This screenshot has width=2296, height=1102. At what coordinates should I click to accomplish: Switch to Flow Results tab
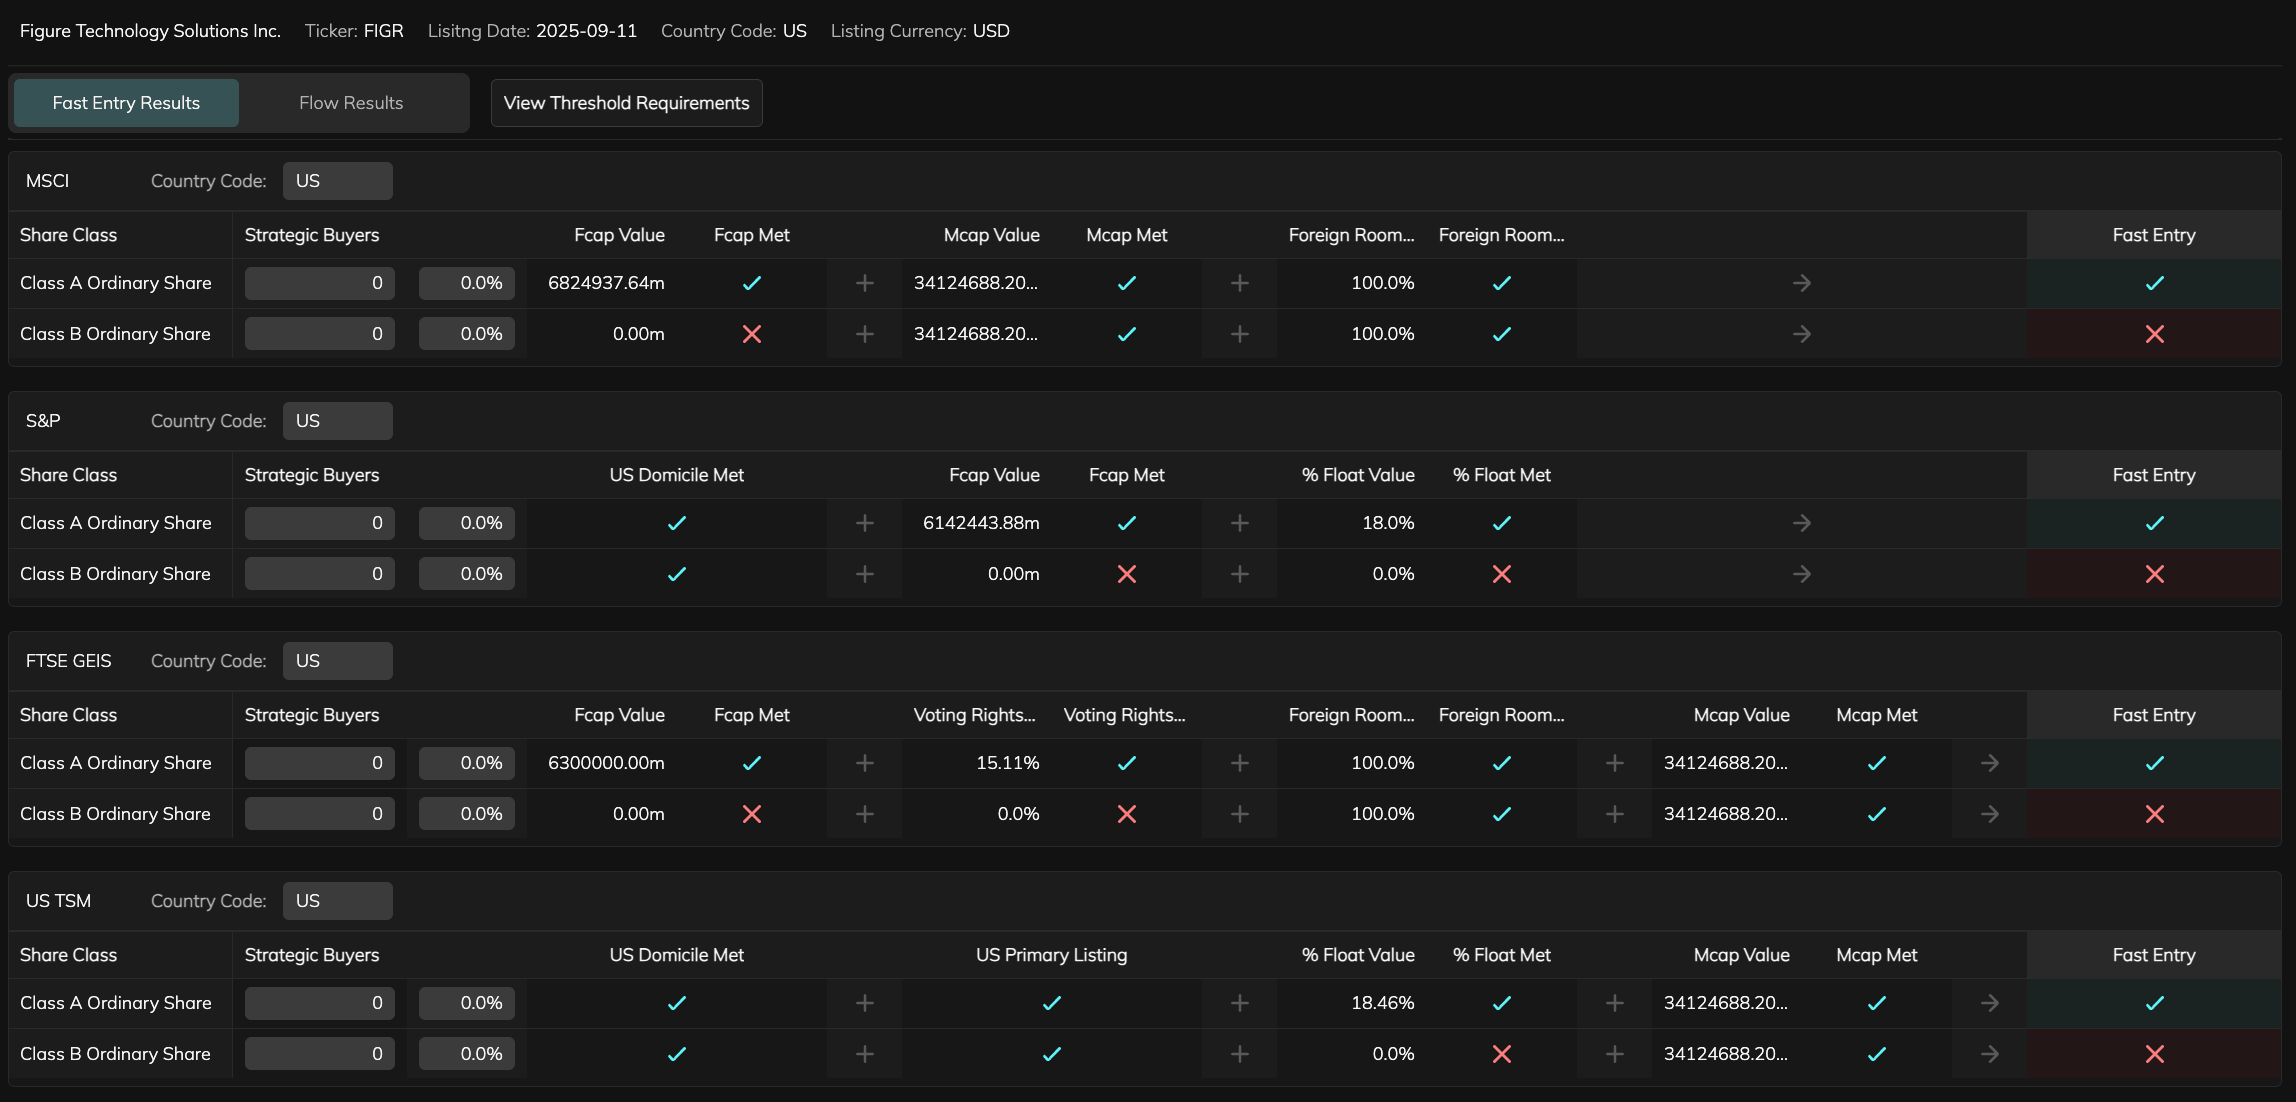(351, 103)
